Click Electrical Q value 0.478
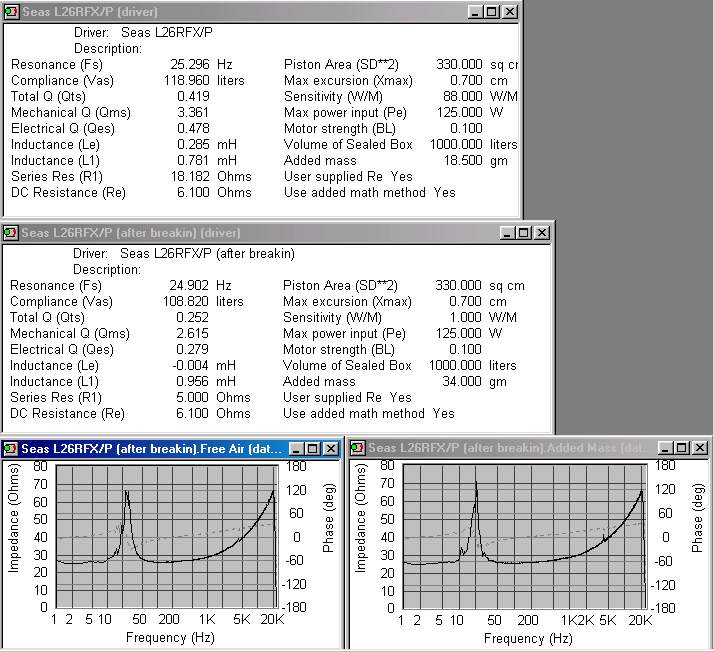The image size is (714, 652). [x=193, y=128]
